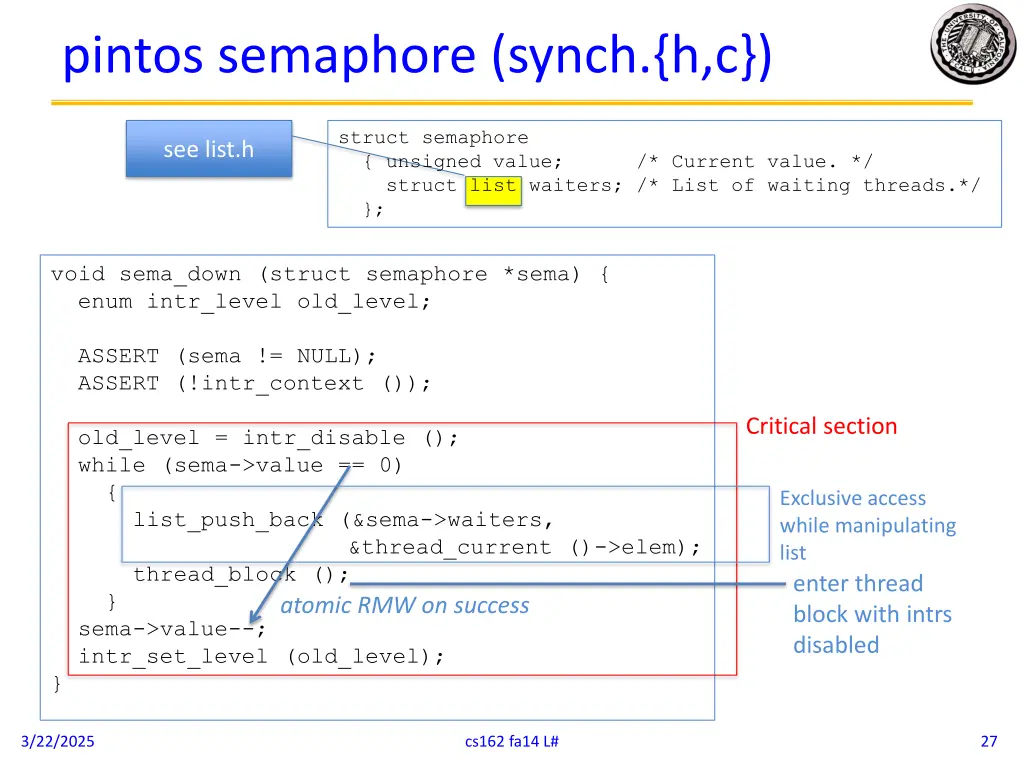Click the 'enter thread block with intrs disabled' note
Viewport: 1024px width, 768px height.
pyautogui.click(x=872, y=614)
